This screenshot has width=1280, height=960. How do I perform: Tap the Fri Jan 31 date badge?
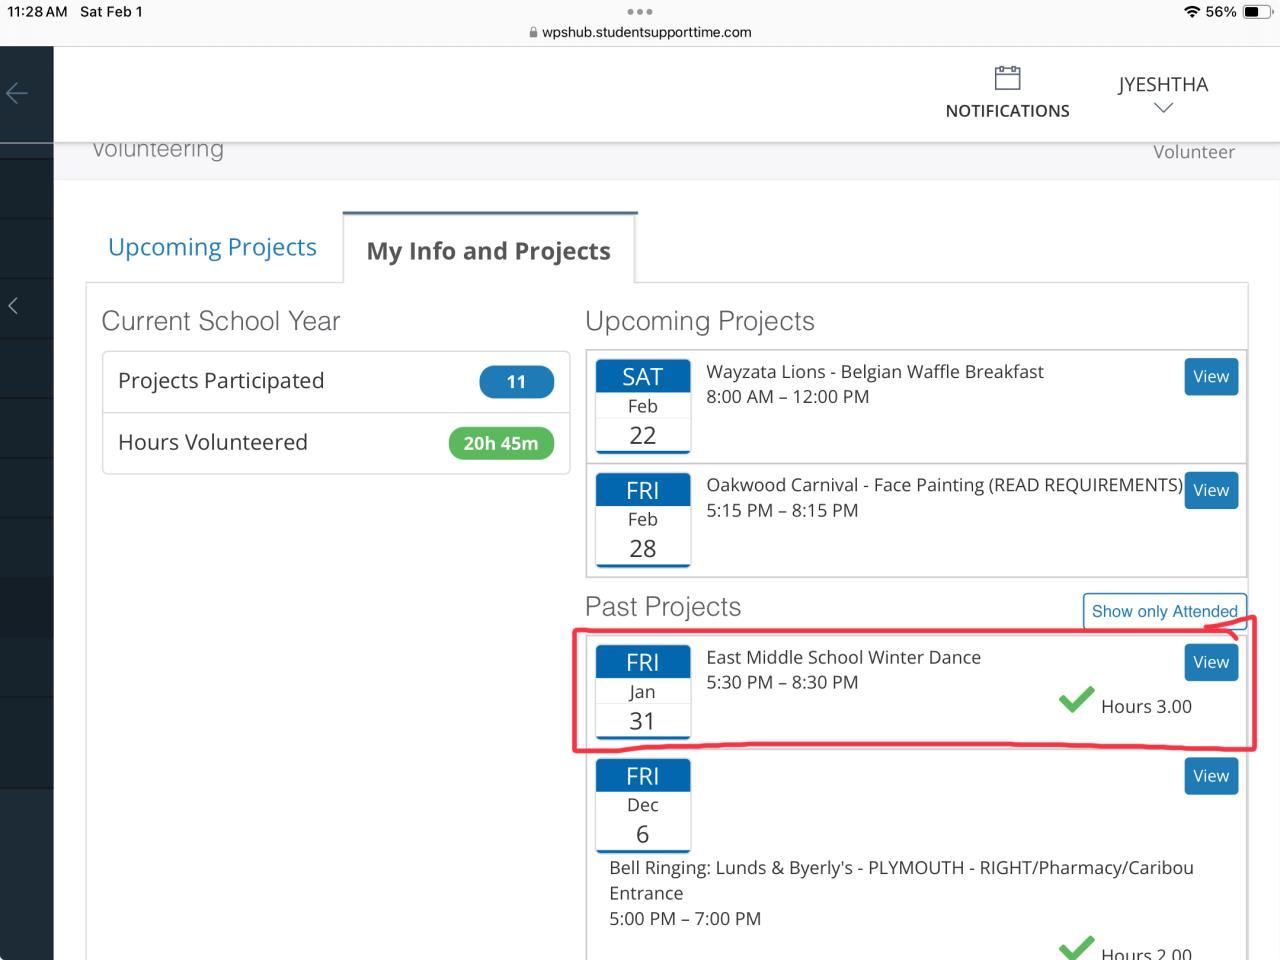tap(643, 691)
